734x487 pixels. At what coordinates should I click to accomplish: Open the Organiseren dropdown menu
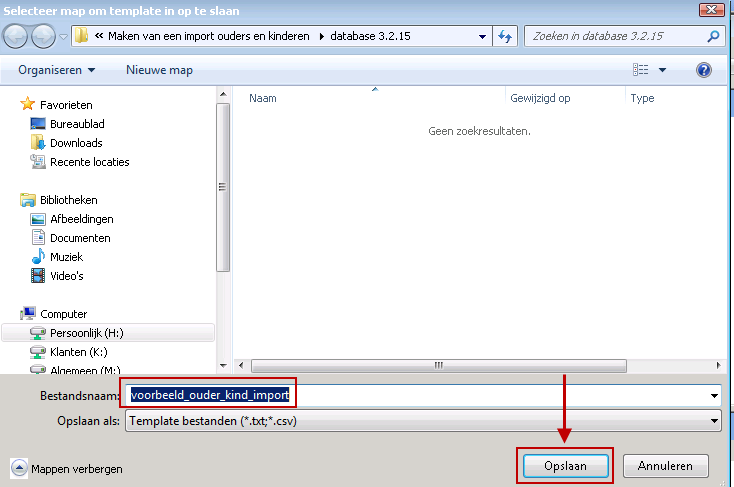[x=56, y=70]
